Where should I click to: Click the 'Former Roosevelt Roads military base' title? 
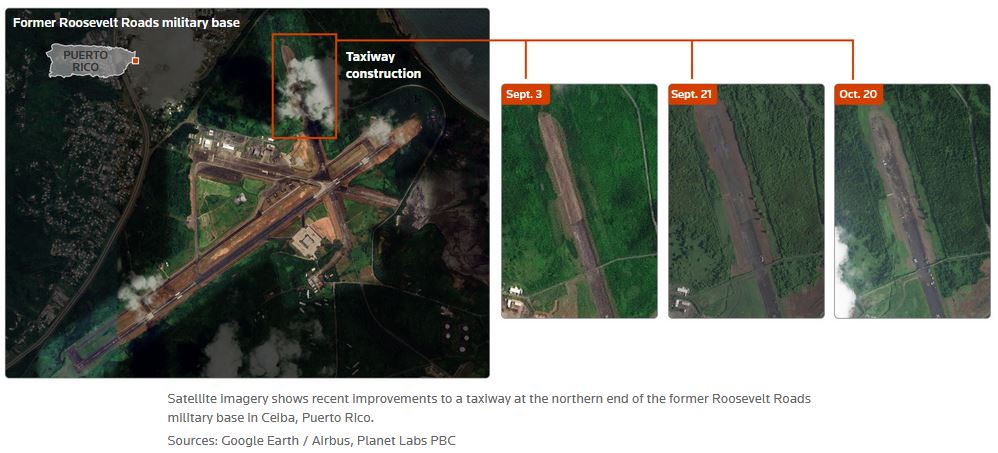(126, 22)
